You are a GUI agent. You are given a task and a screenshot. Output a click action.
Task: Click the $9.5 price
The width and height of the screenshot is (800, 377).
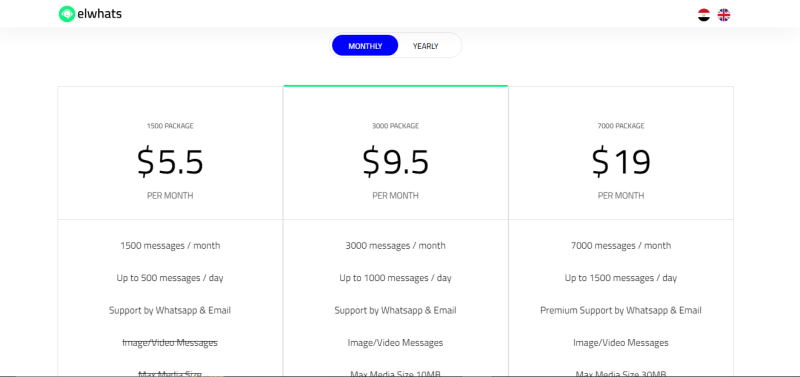[x=395, y=161]
